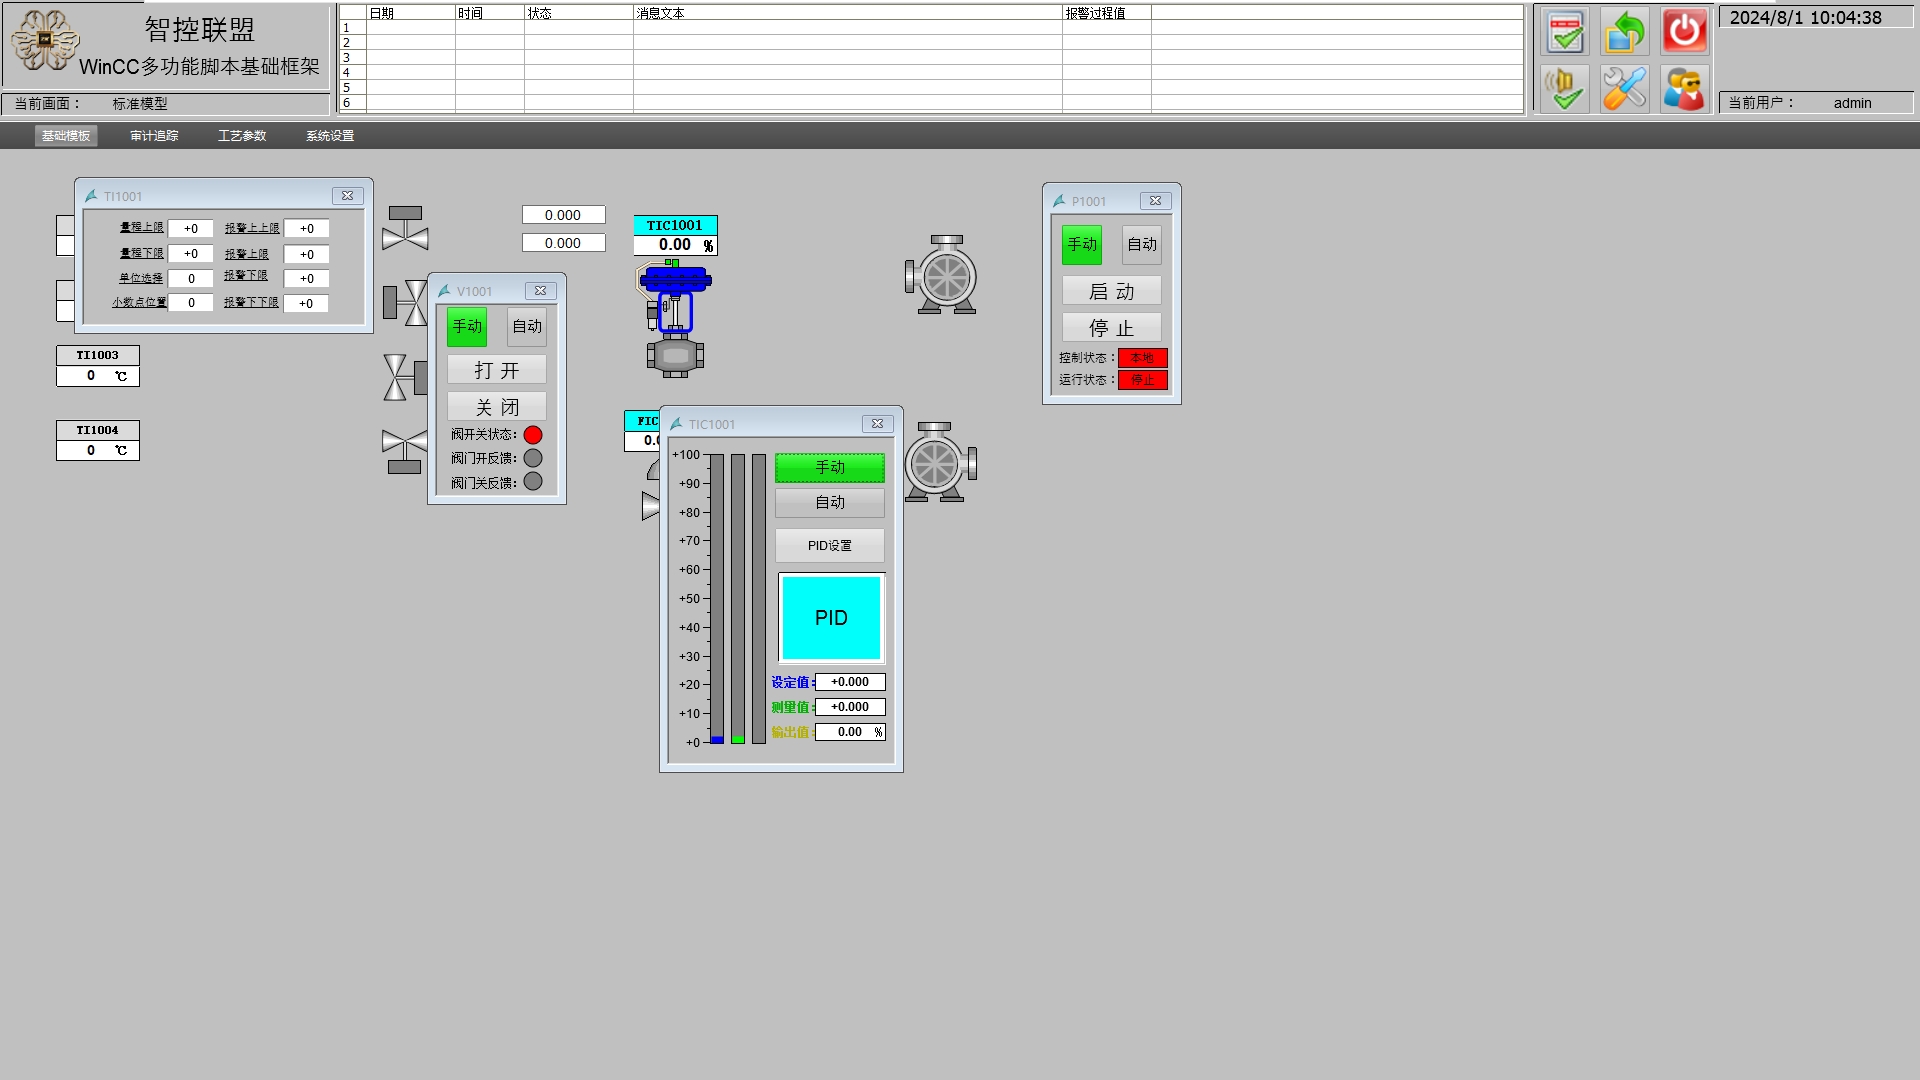Set P1001 pump to 手动 mode
This screenshot has width=1920, height=1080.
pyautogui.click(x=1082, y=245)
